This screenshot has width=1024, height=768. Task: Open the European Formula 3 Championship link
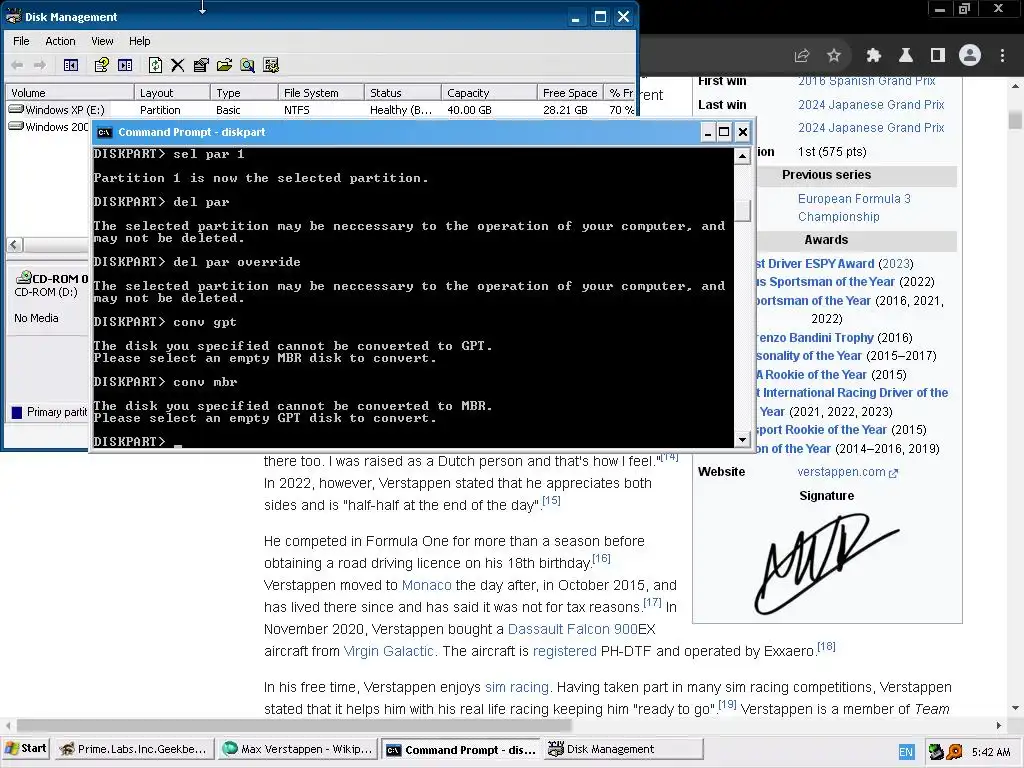(x=854, y=208)
